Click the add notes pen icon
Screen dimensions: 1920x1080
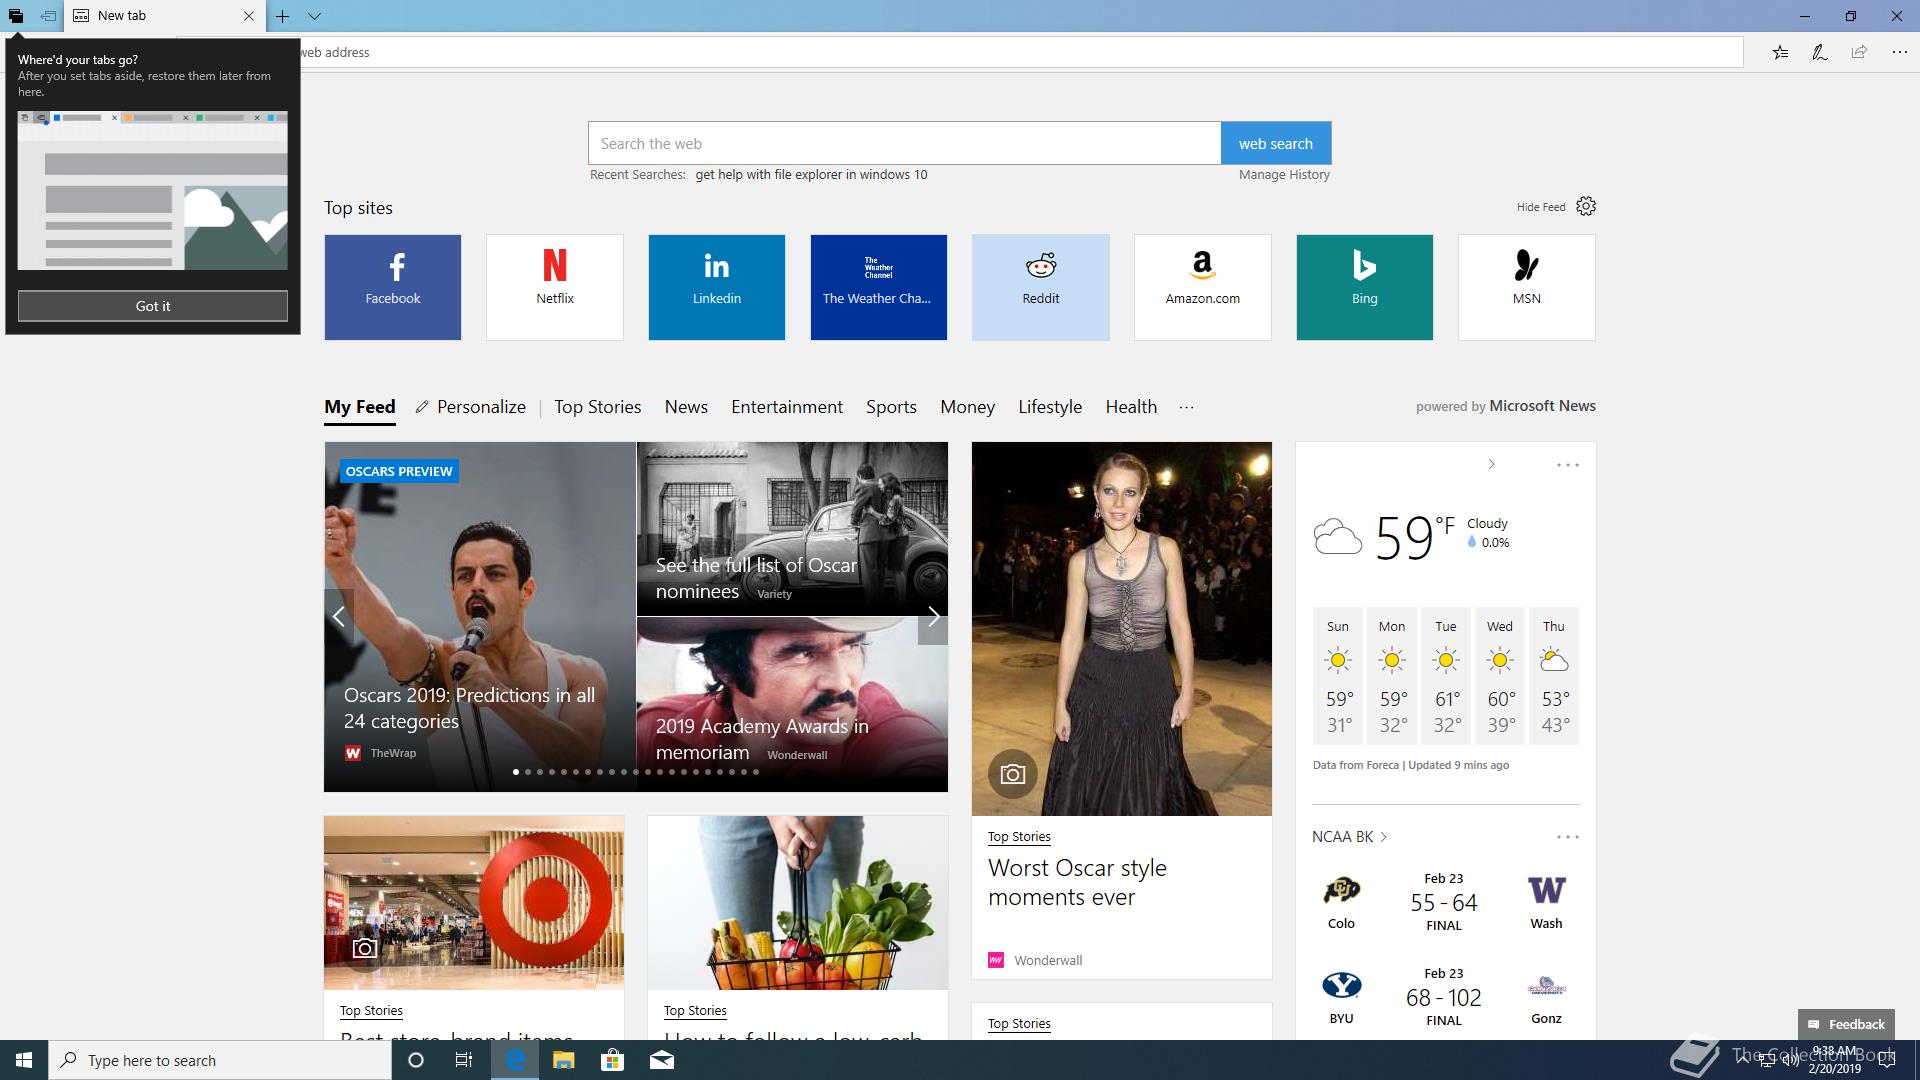coord(1819,52)
